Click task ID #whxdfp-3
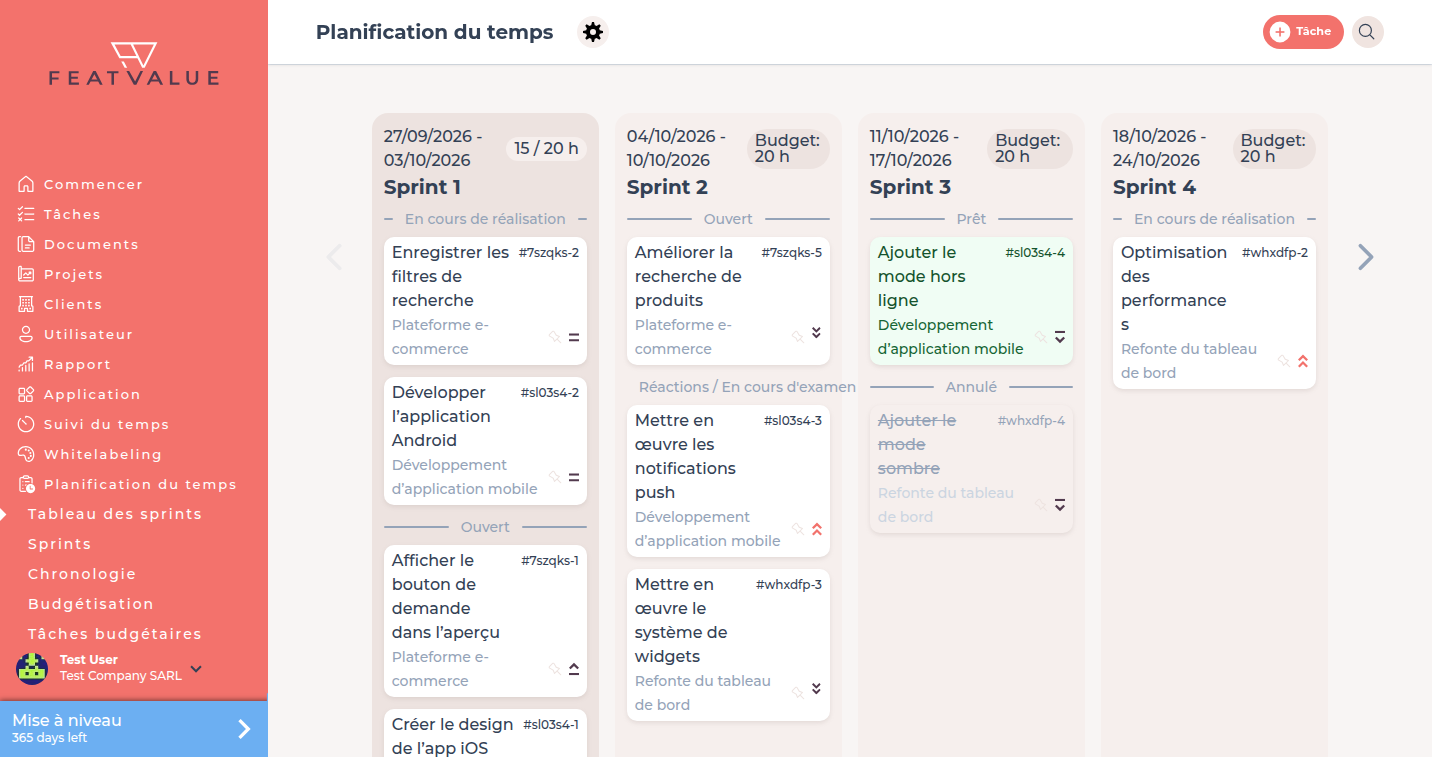Viewport: 1432px width, 757px height. [789, 585]
